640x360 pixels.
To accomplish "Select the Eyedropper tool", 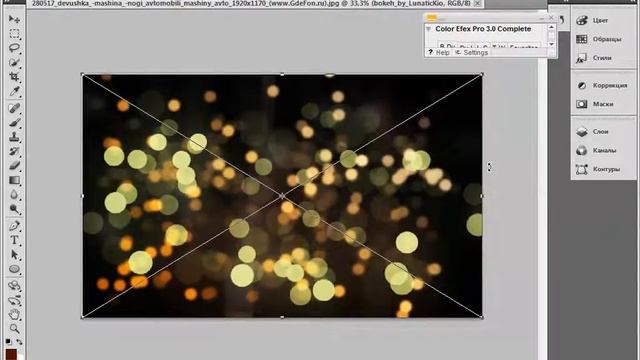I will pyautogui.click(x=14, y=91).
